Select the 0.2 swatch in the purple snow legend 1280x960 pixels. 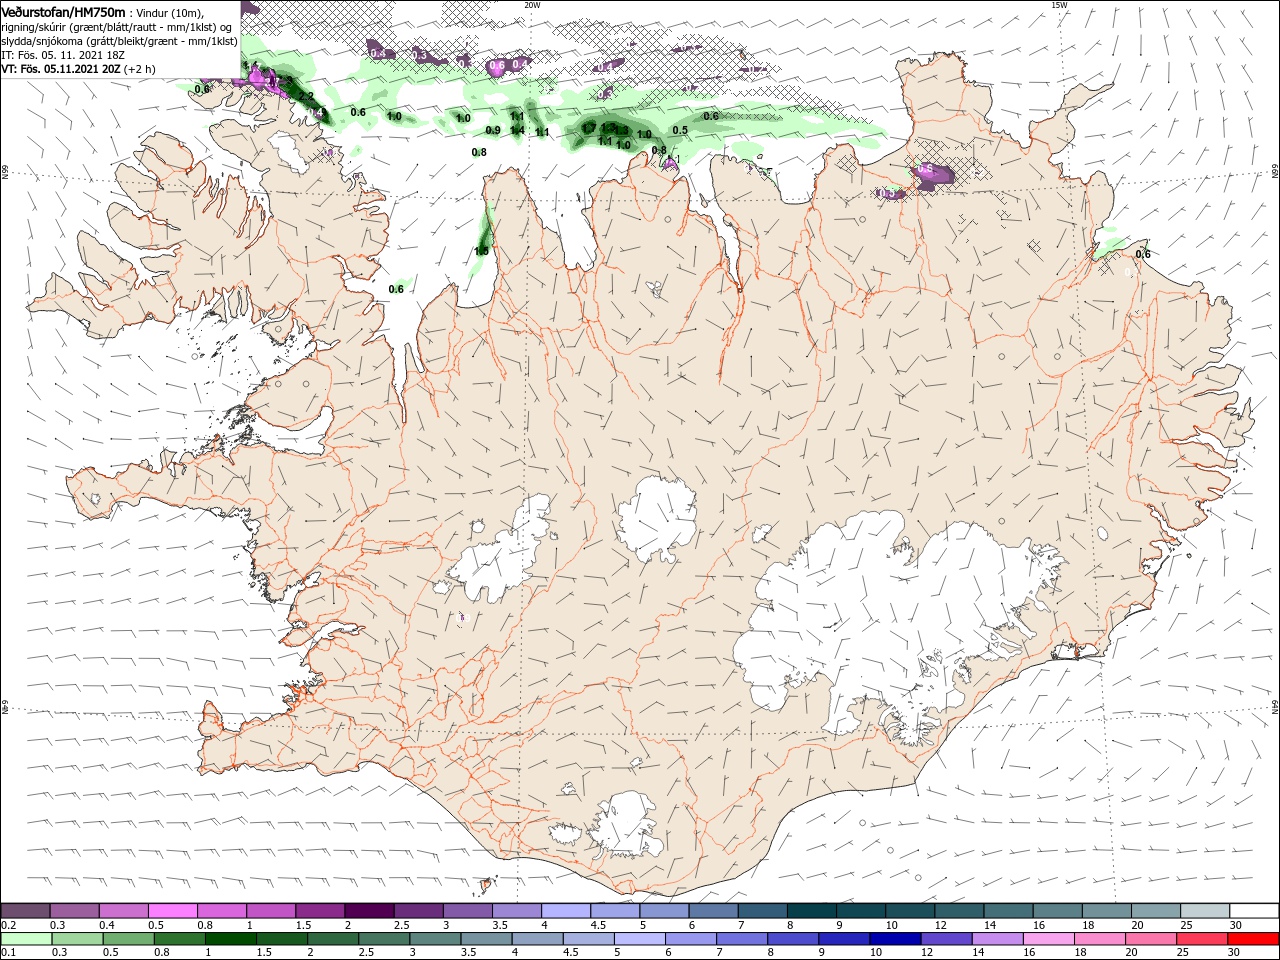(25, 911)
